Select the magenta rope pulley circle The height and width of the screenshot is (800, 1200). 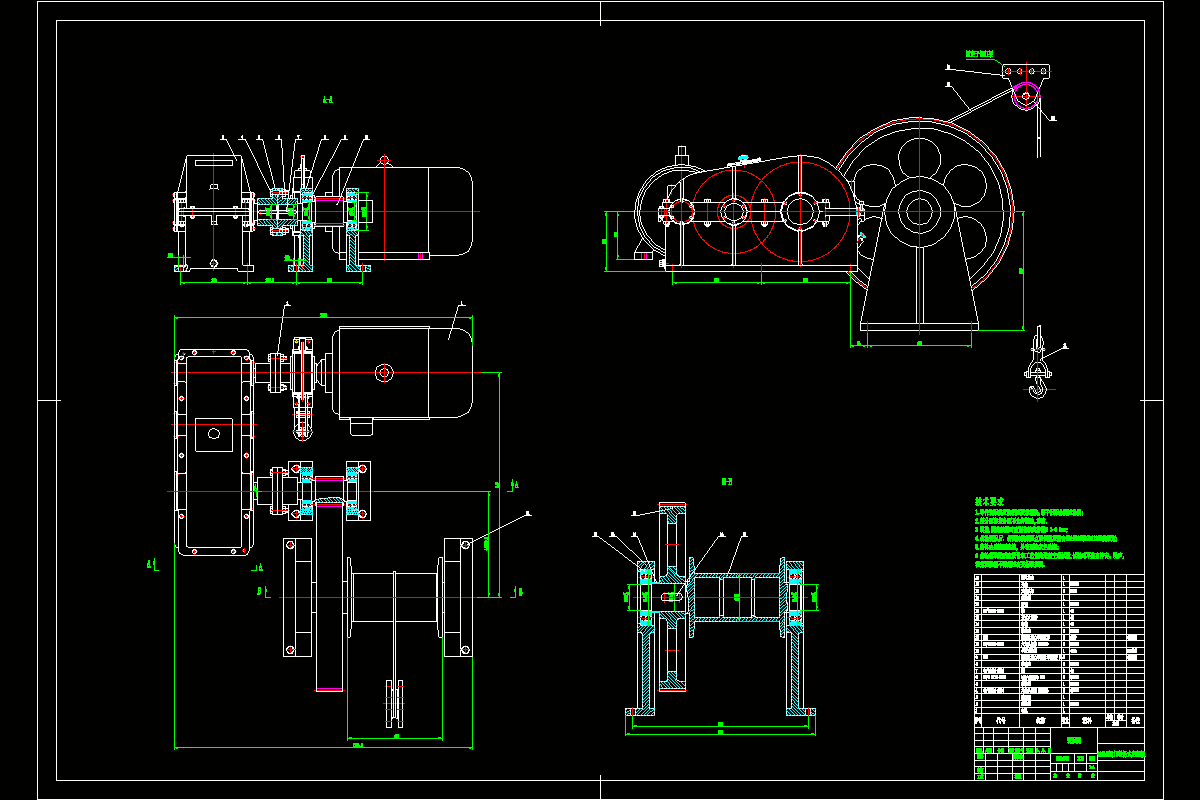pyautogui.click(x=1026, y=97)
